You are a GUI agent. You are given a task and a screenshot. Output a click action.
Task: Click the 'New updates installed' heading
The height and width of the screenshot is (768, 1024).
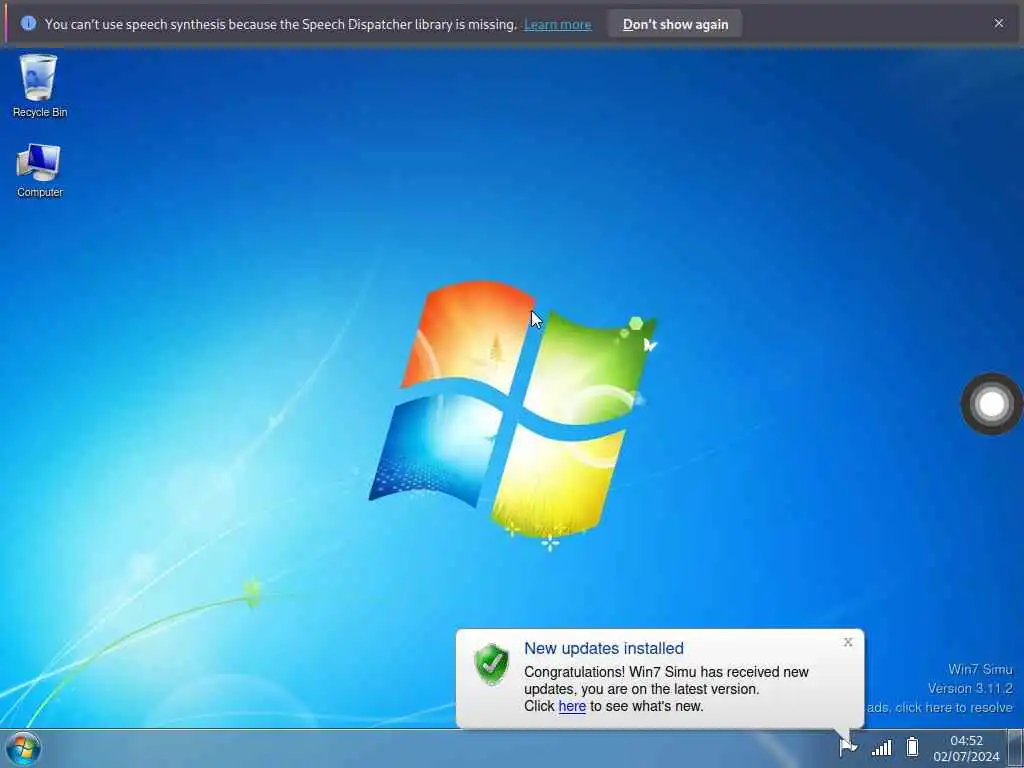pyautogui.click(x=603, y=648)
